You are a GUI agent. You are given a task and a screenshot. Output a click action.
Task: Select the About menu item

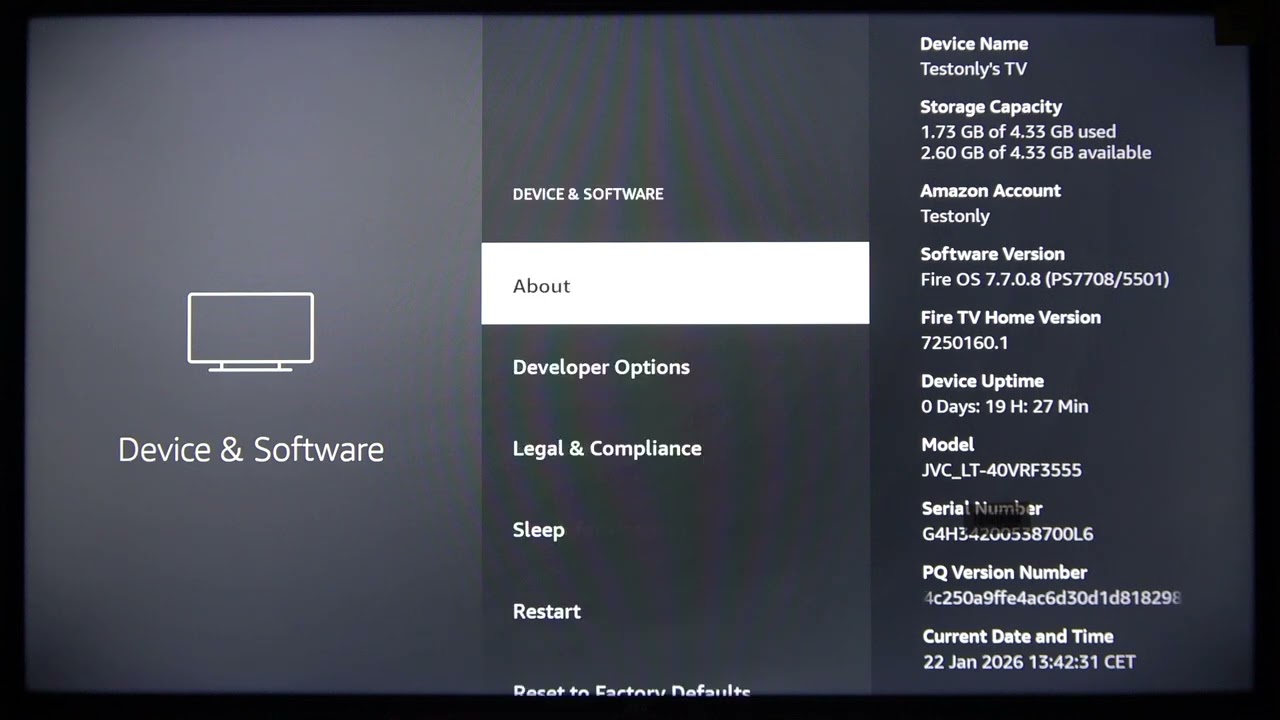(675, 283)
